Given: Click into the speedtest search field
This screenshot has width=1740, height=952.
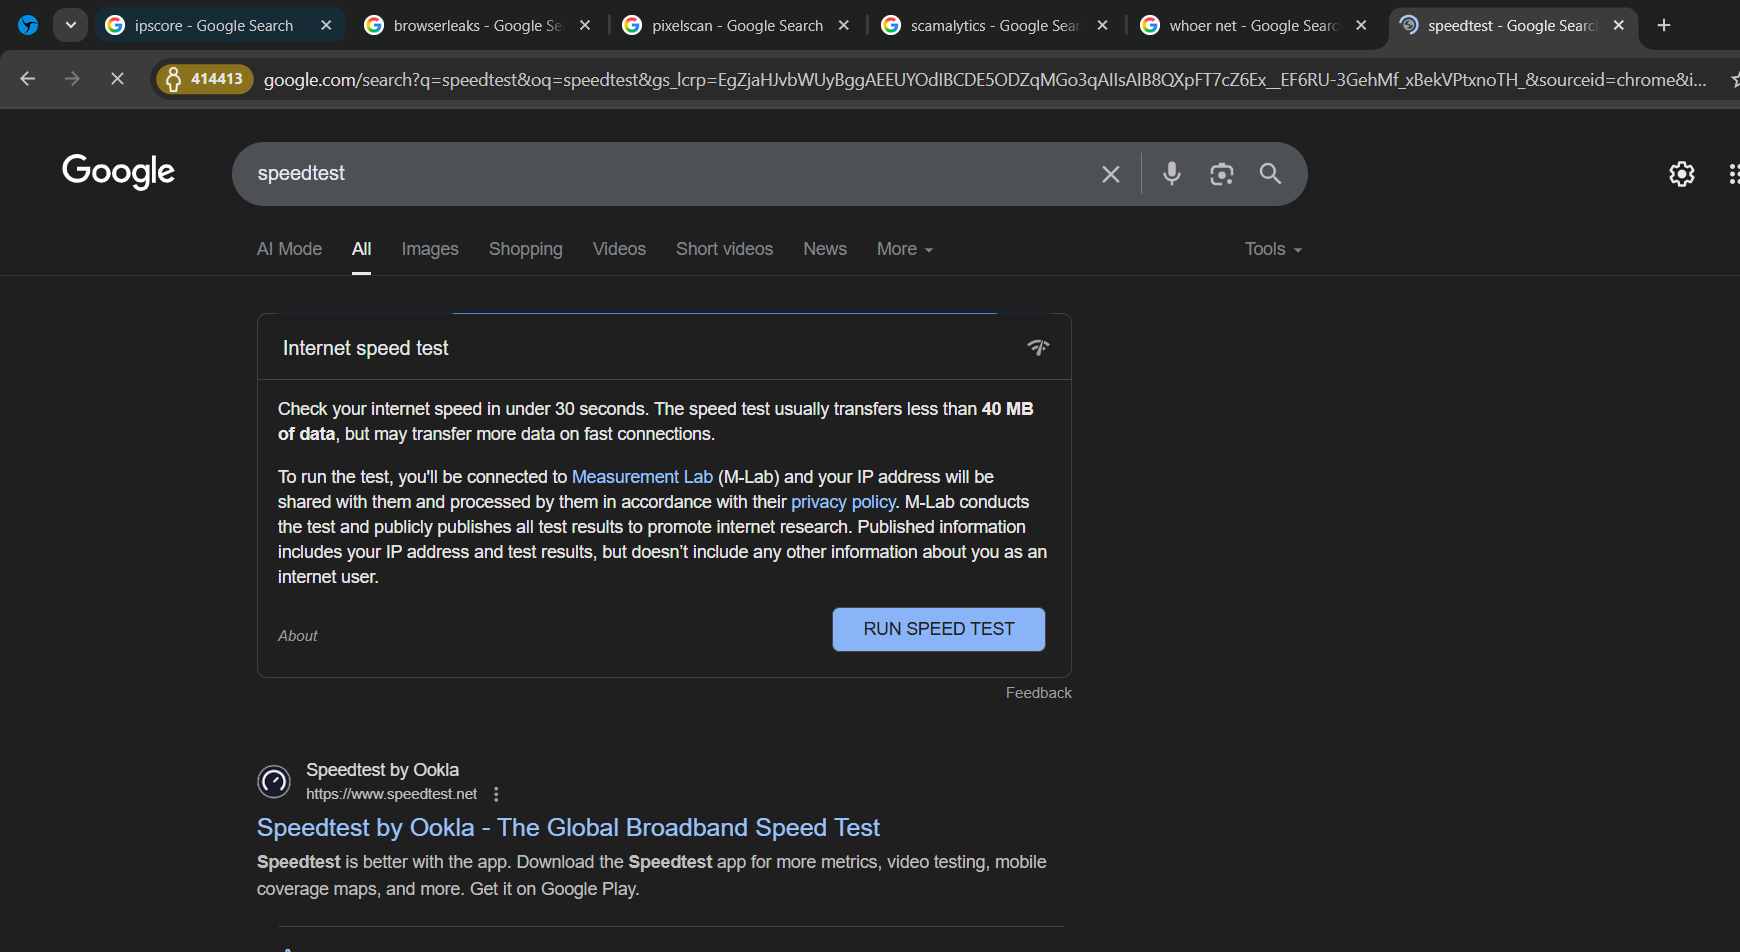Looking at the screenshot, I should click(x=660, y=174).
